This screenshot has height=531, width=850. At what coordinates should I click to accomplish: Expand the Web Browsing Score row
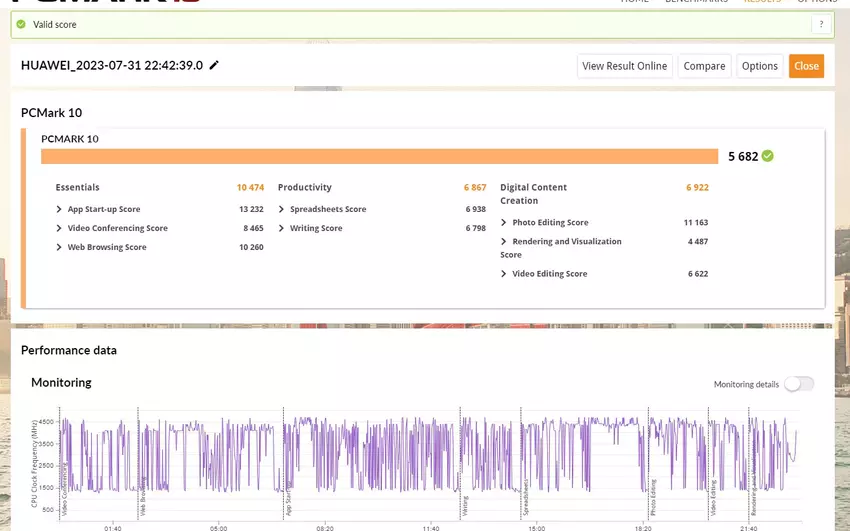pos(60,248)
